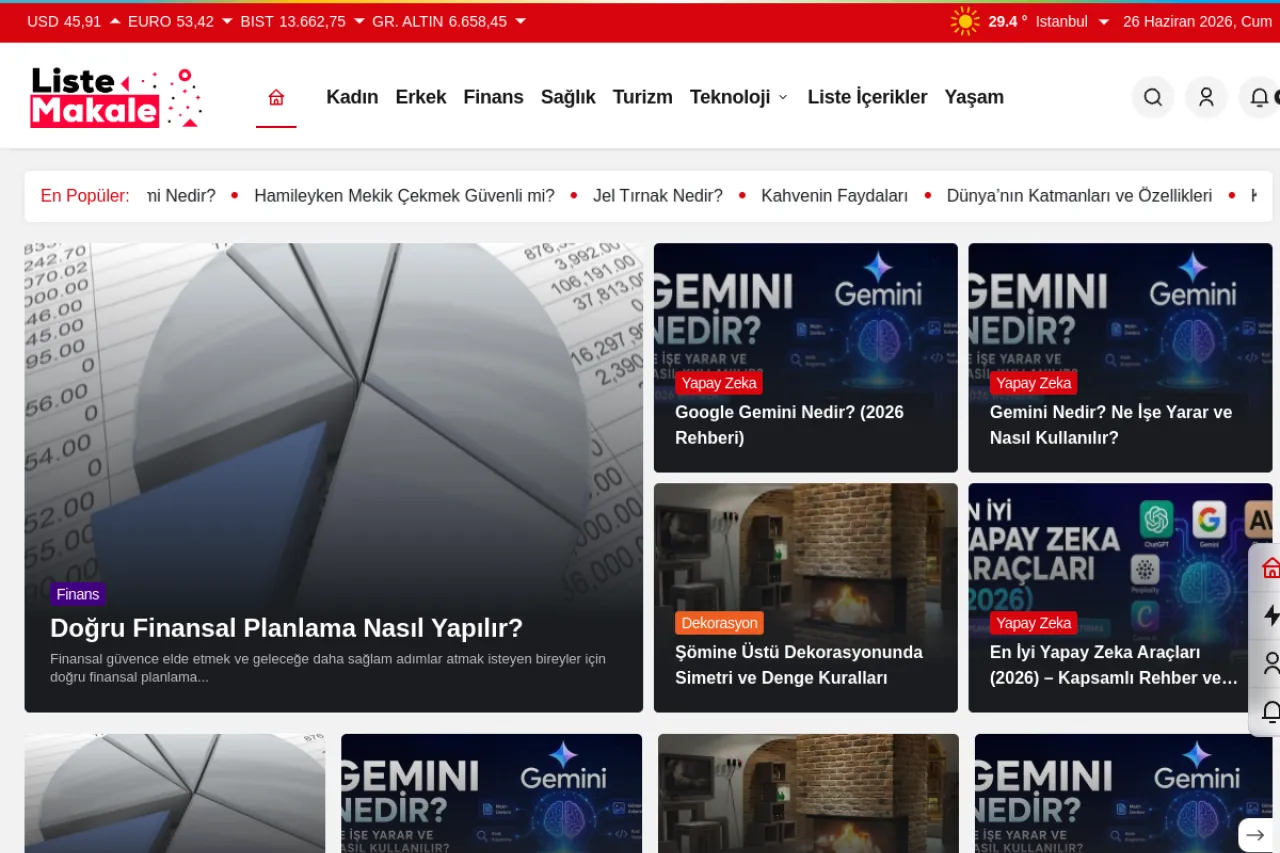Image resolution: width=1280 pixels, height=853 pixels.
Task: Click the notification bell in the header
Action: 1260,97
